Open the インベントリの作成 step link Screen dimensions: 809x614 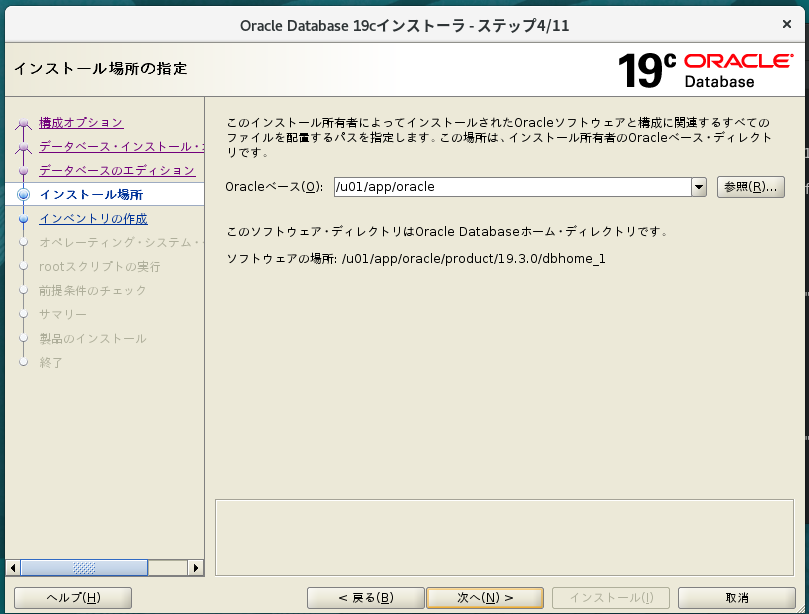(x=93, y=219)
